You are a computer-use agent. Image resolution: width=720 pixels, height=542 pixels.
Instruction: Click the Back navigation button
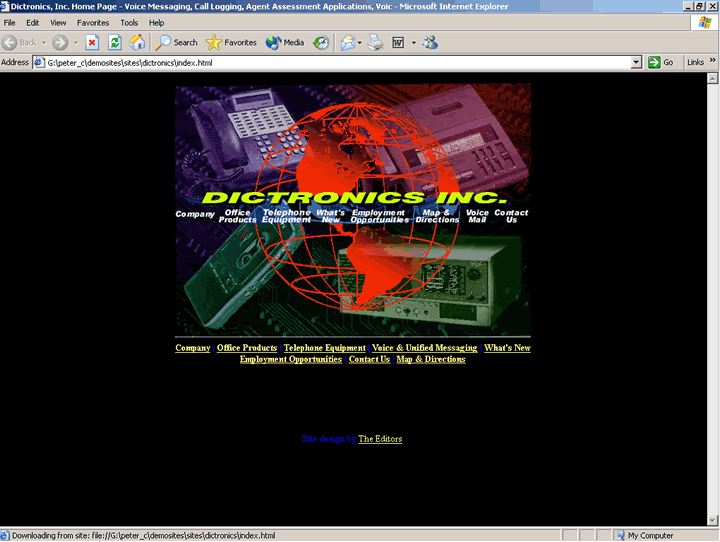(x=19, y=43)
